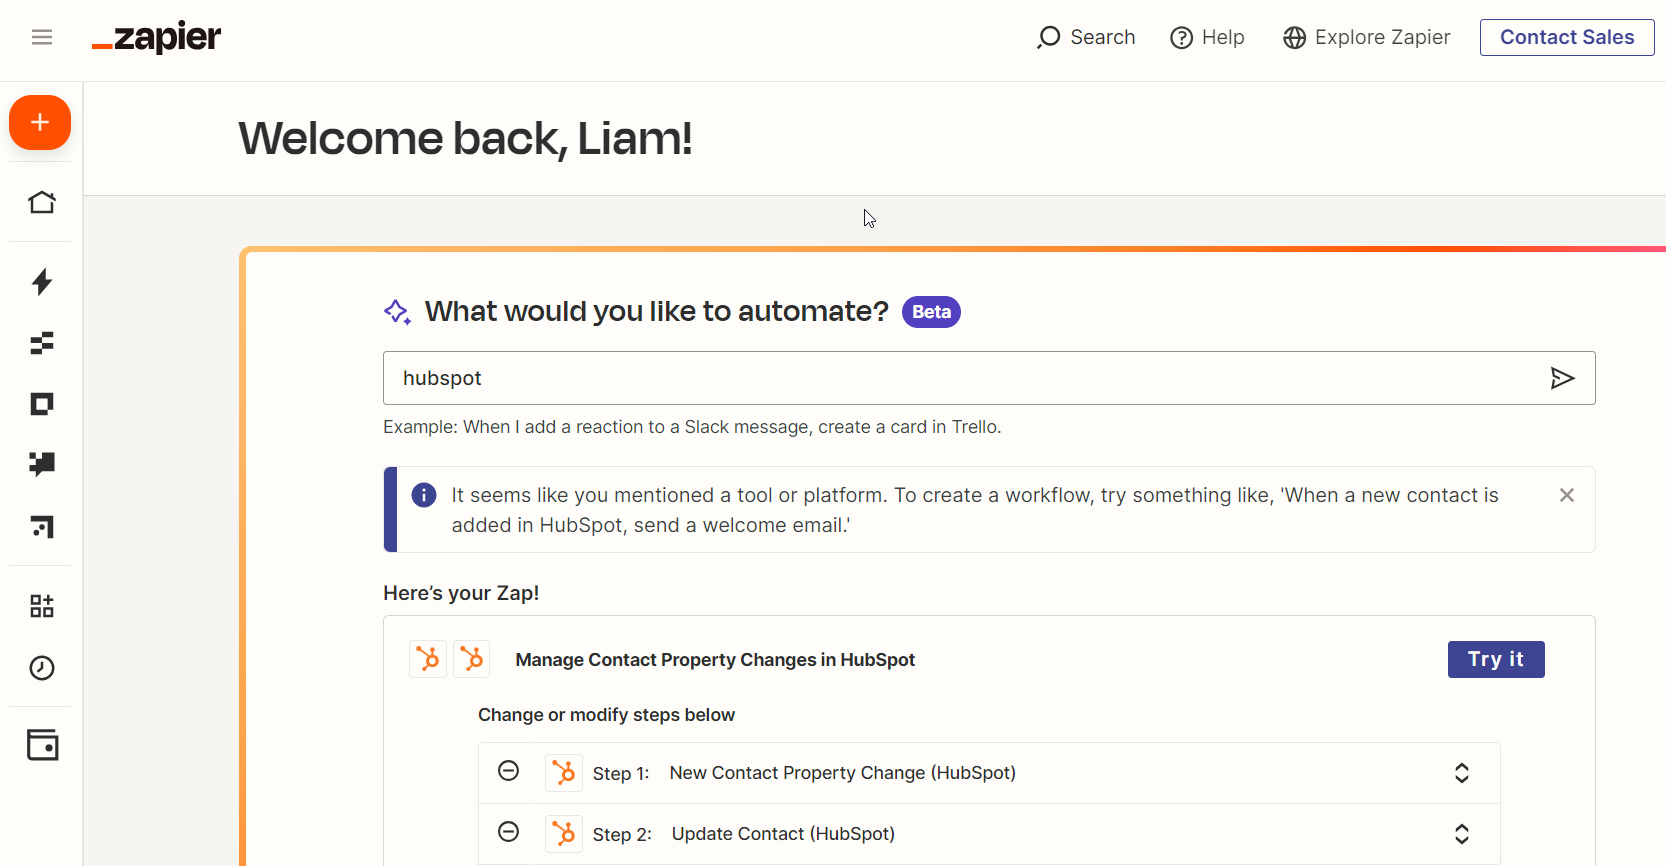Open the Canvas icon in the sidebar
Viewport: 1666px width, 866px height.
41,527
